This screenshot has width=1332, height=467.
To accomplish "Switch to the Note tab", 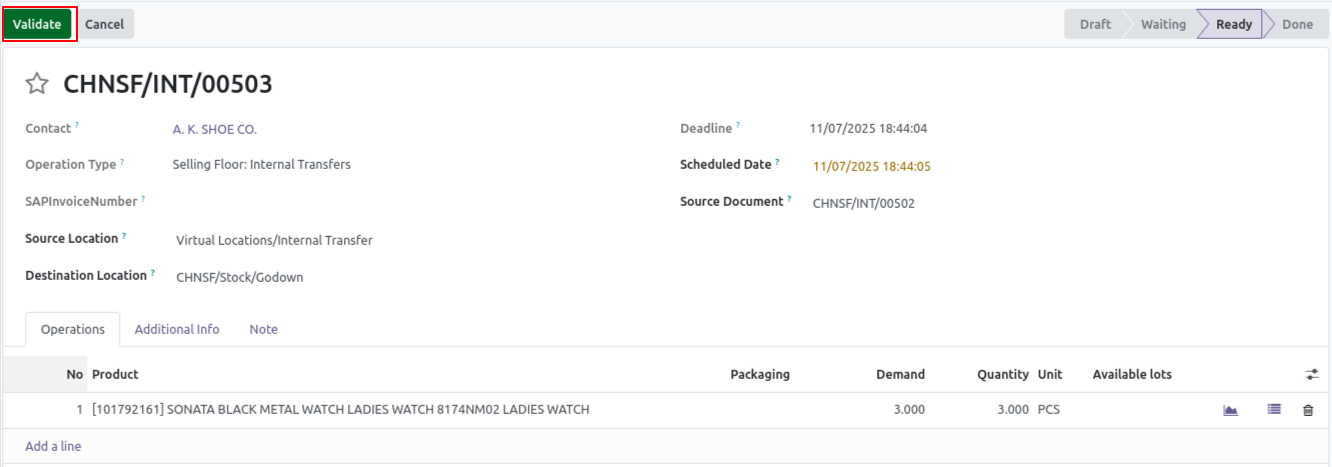I will tap(264, 329).
